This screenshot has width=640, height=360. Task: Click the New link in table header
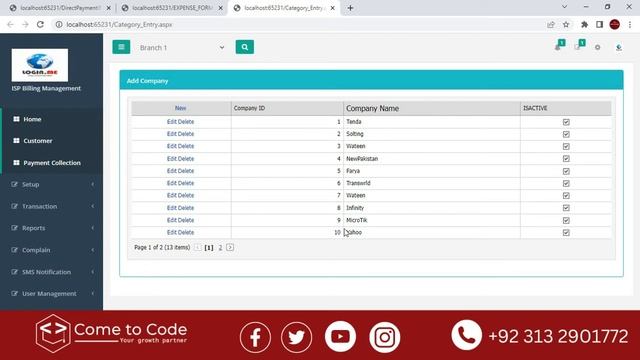(180, 108)
